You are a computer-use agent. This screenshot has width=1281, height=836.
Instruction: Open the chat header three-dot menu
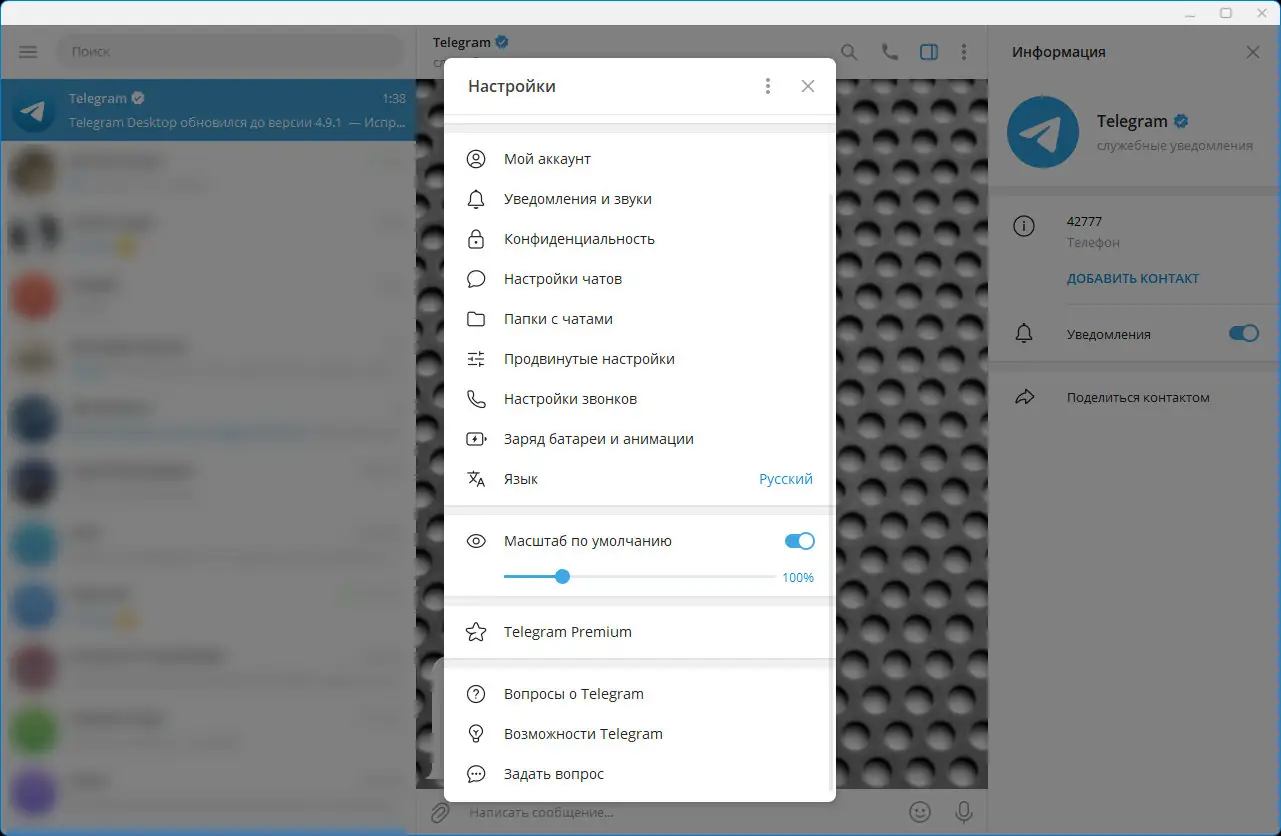click(x=964, y=52)
